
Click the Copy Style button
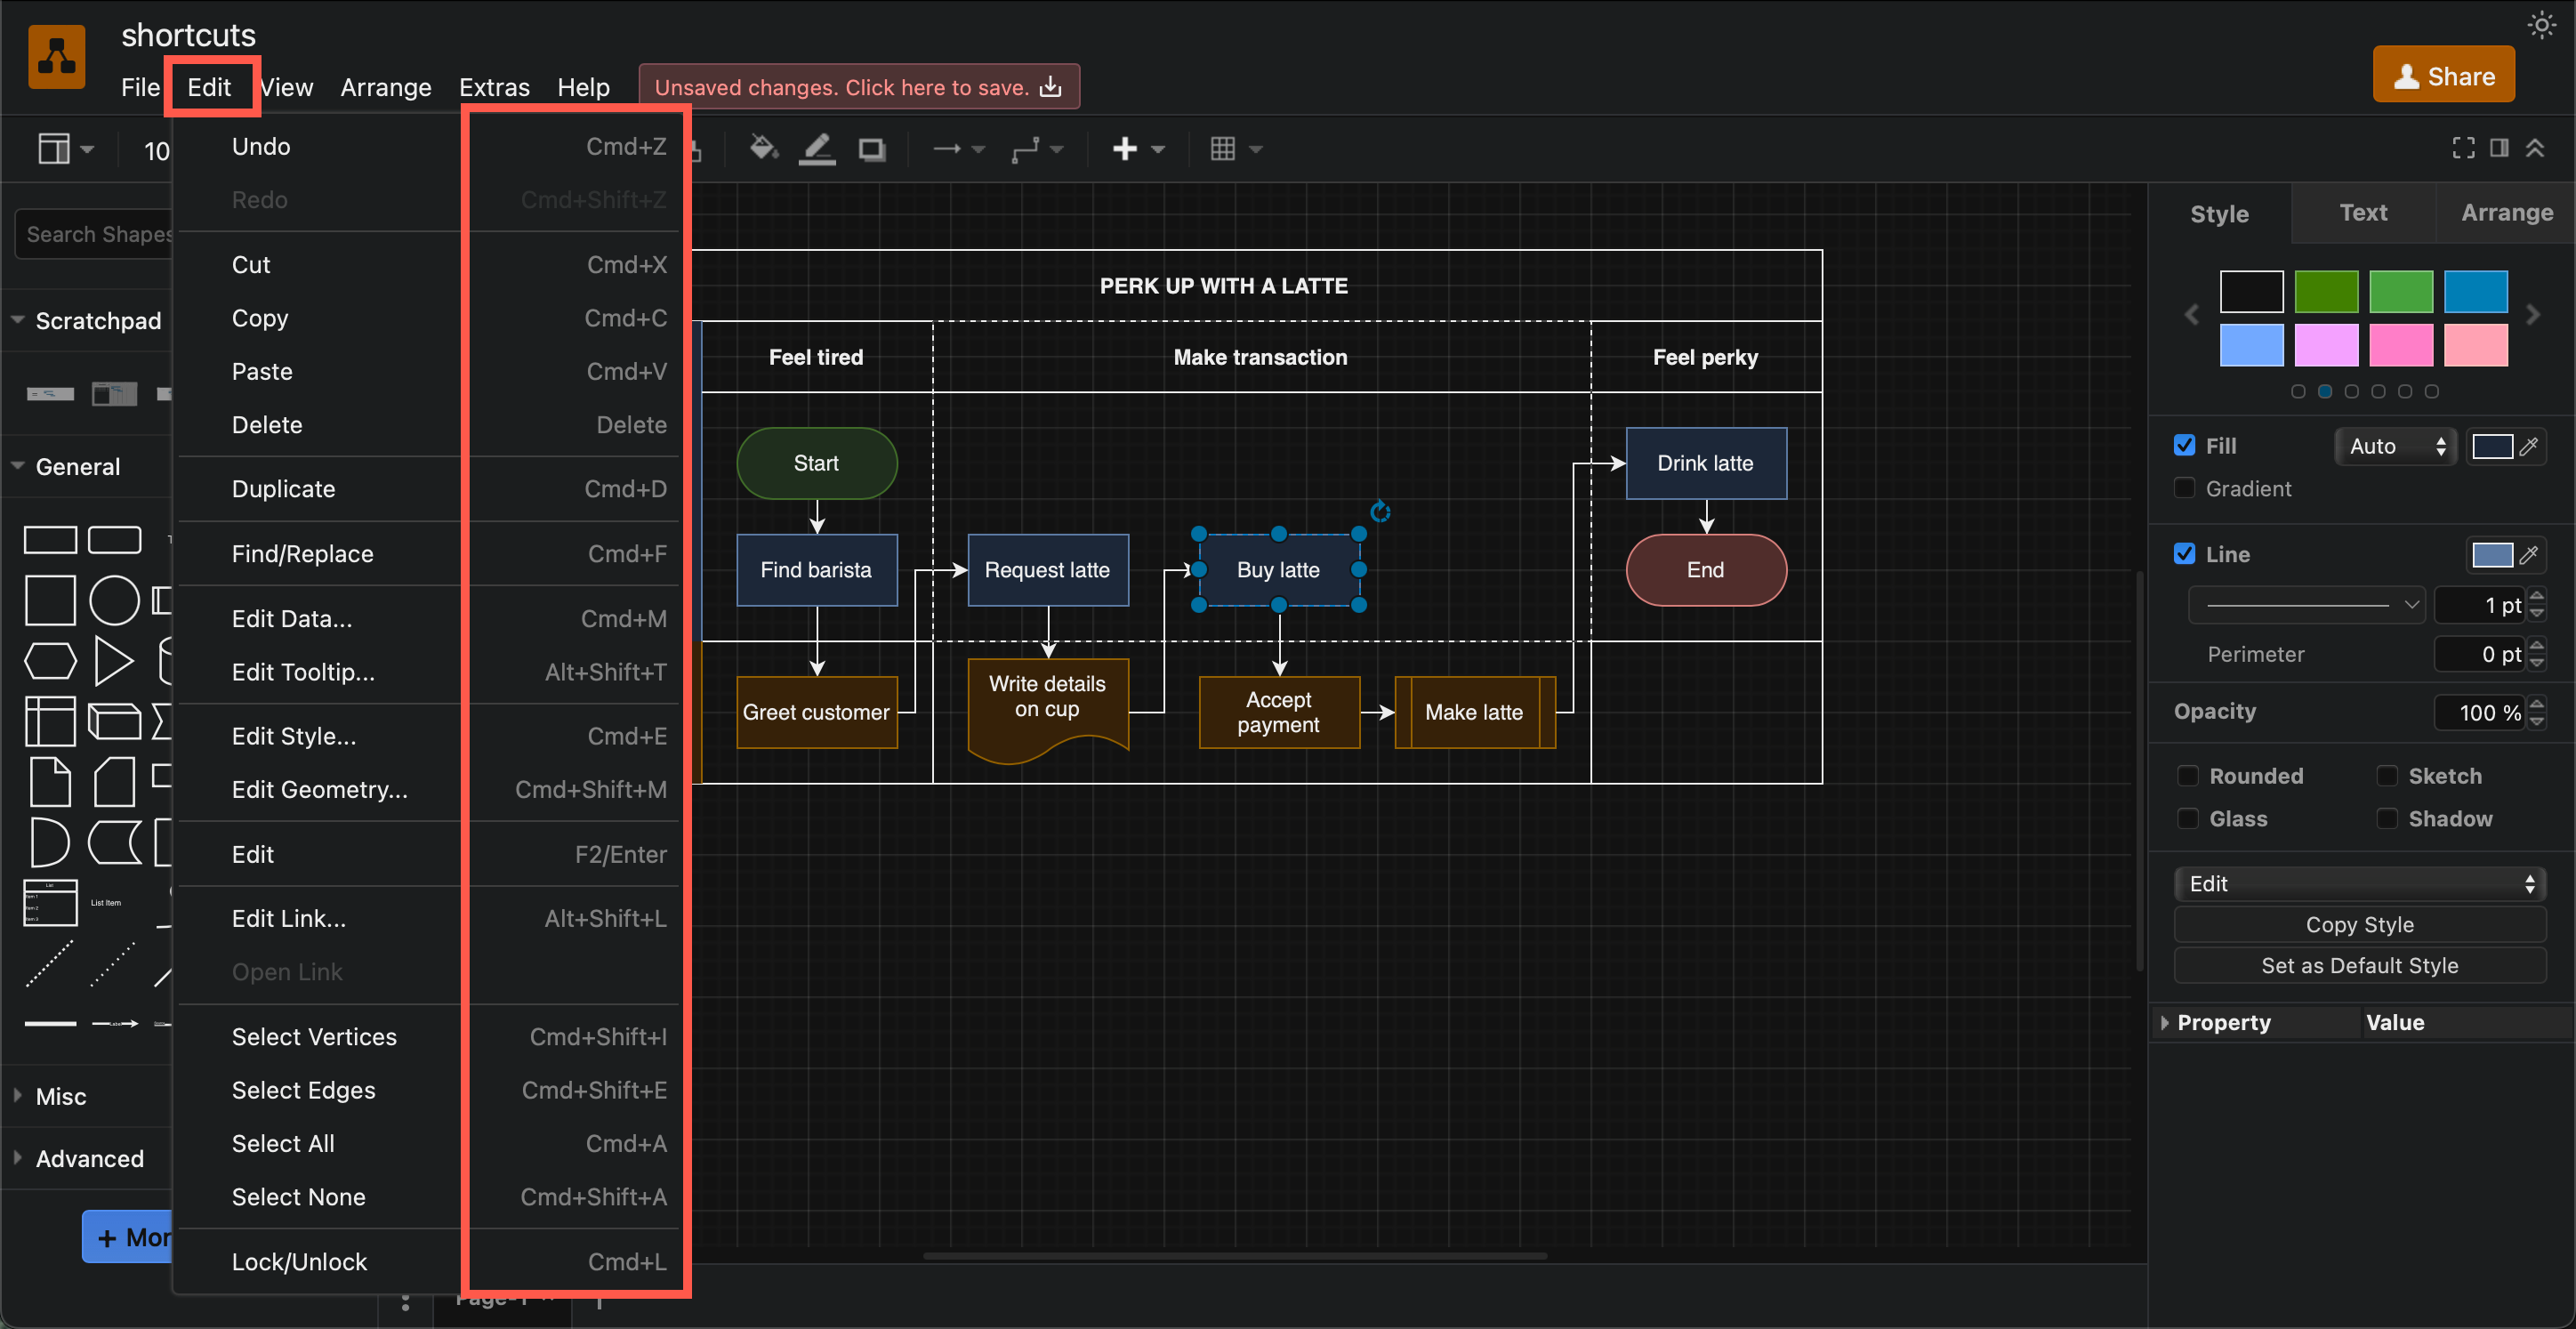pos(2360,924)
